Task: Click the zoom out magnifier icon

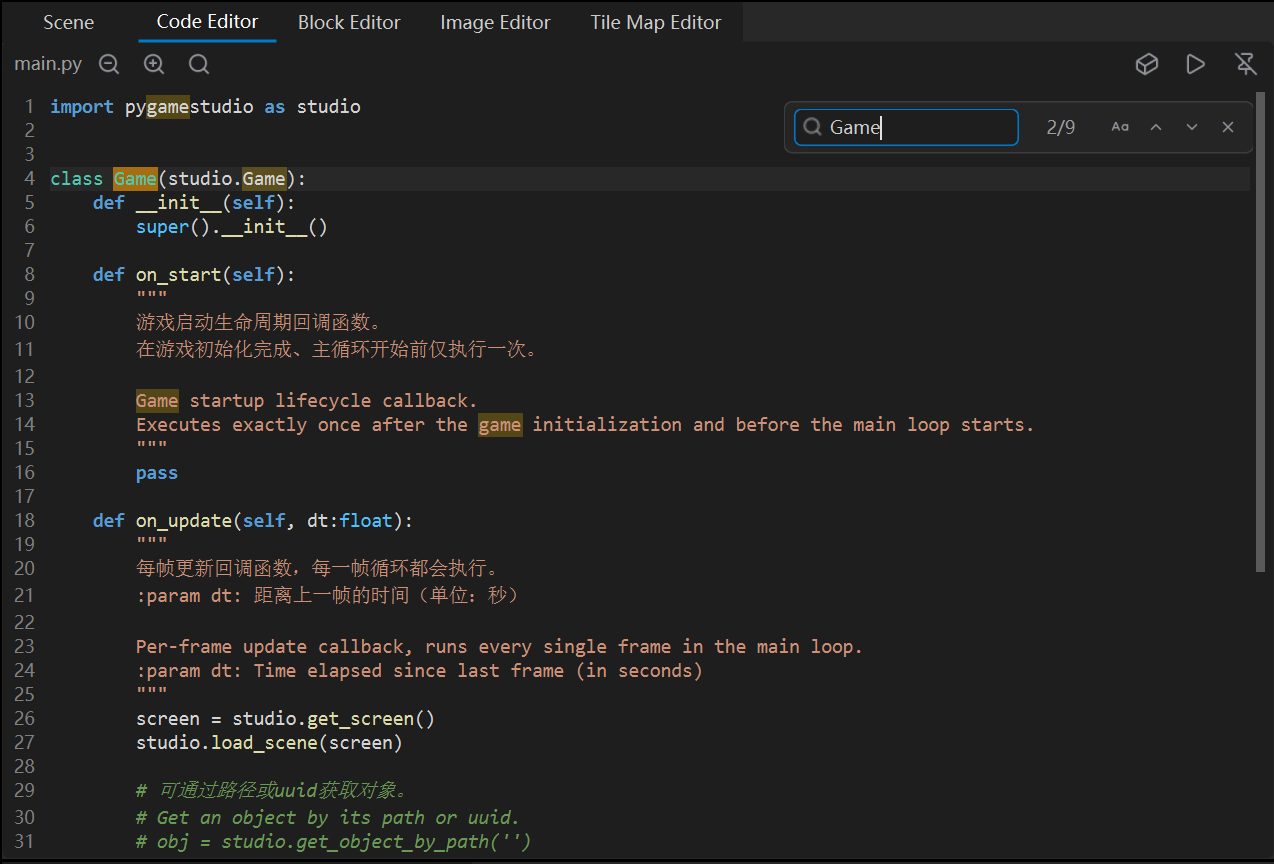Action: [x=109, y=64]
